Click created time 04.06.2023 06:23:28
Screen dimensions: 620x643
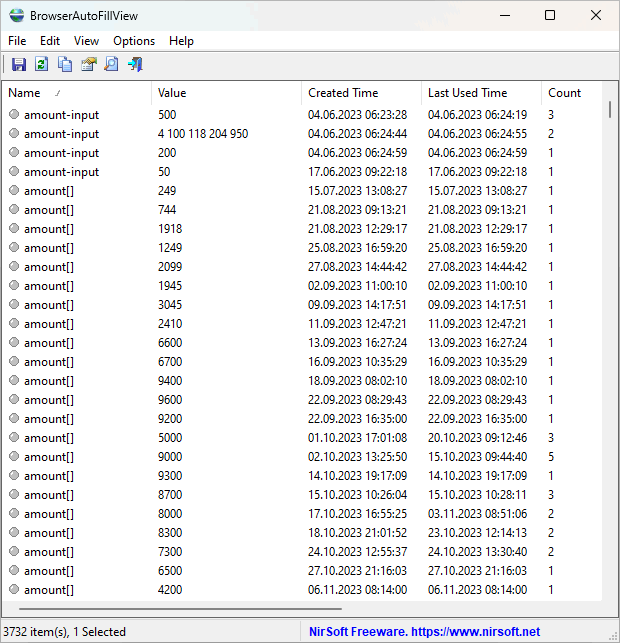coord(357,114)
